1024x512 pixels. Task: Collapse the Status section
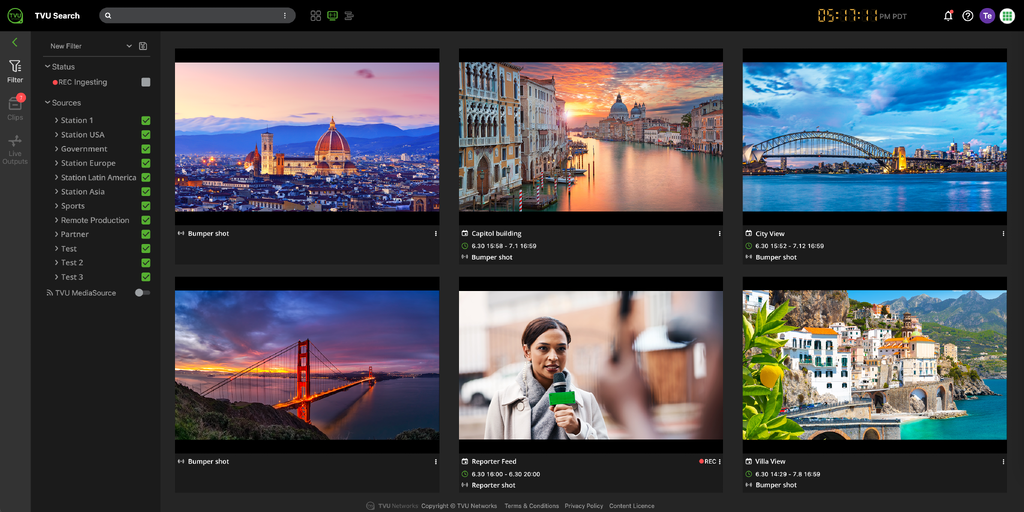[47, 67]
